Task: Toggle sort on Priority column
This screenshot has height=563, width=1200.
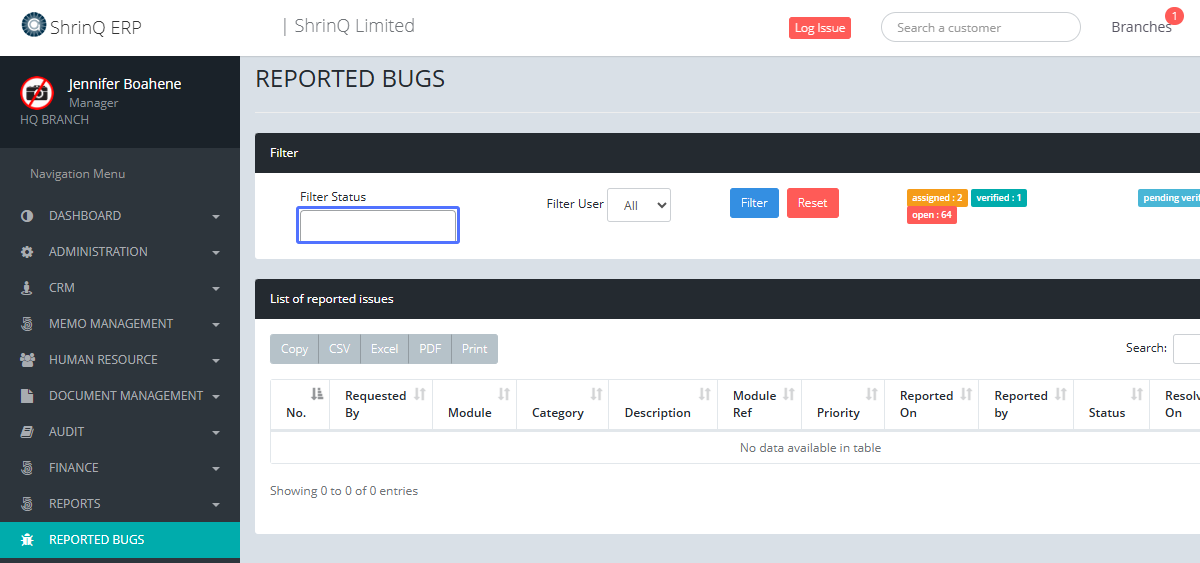Action: coord(871,394)
